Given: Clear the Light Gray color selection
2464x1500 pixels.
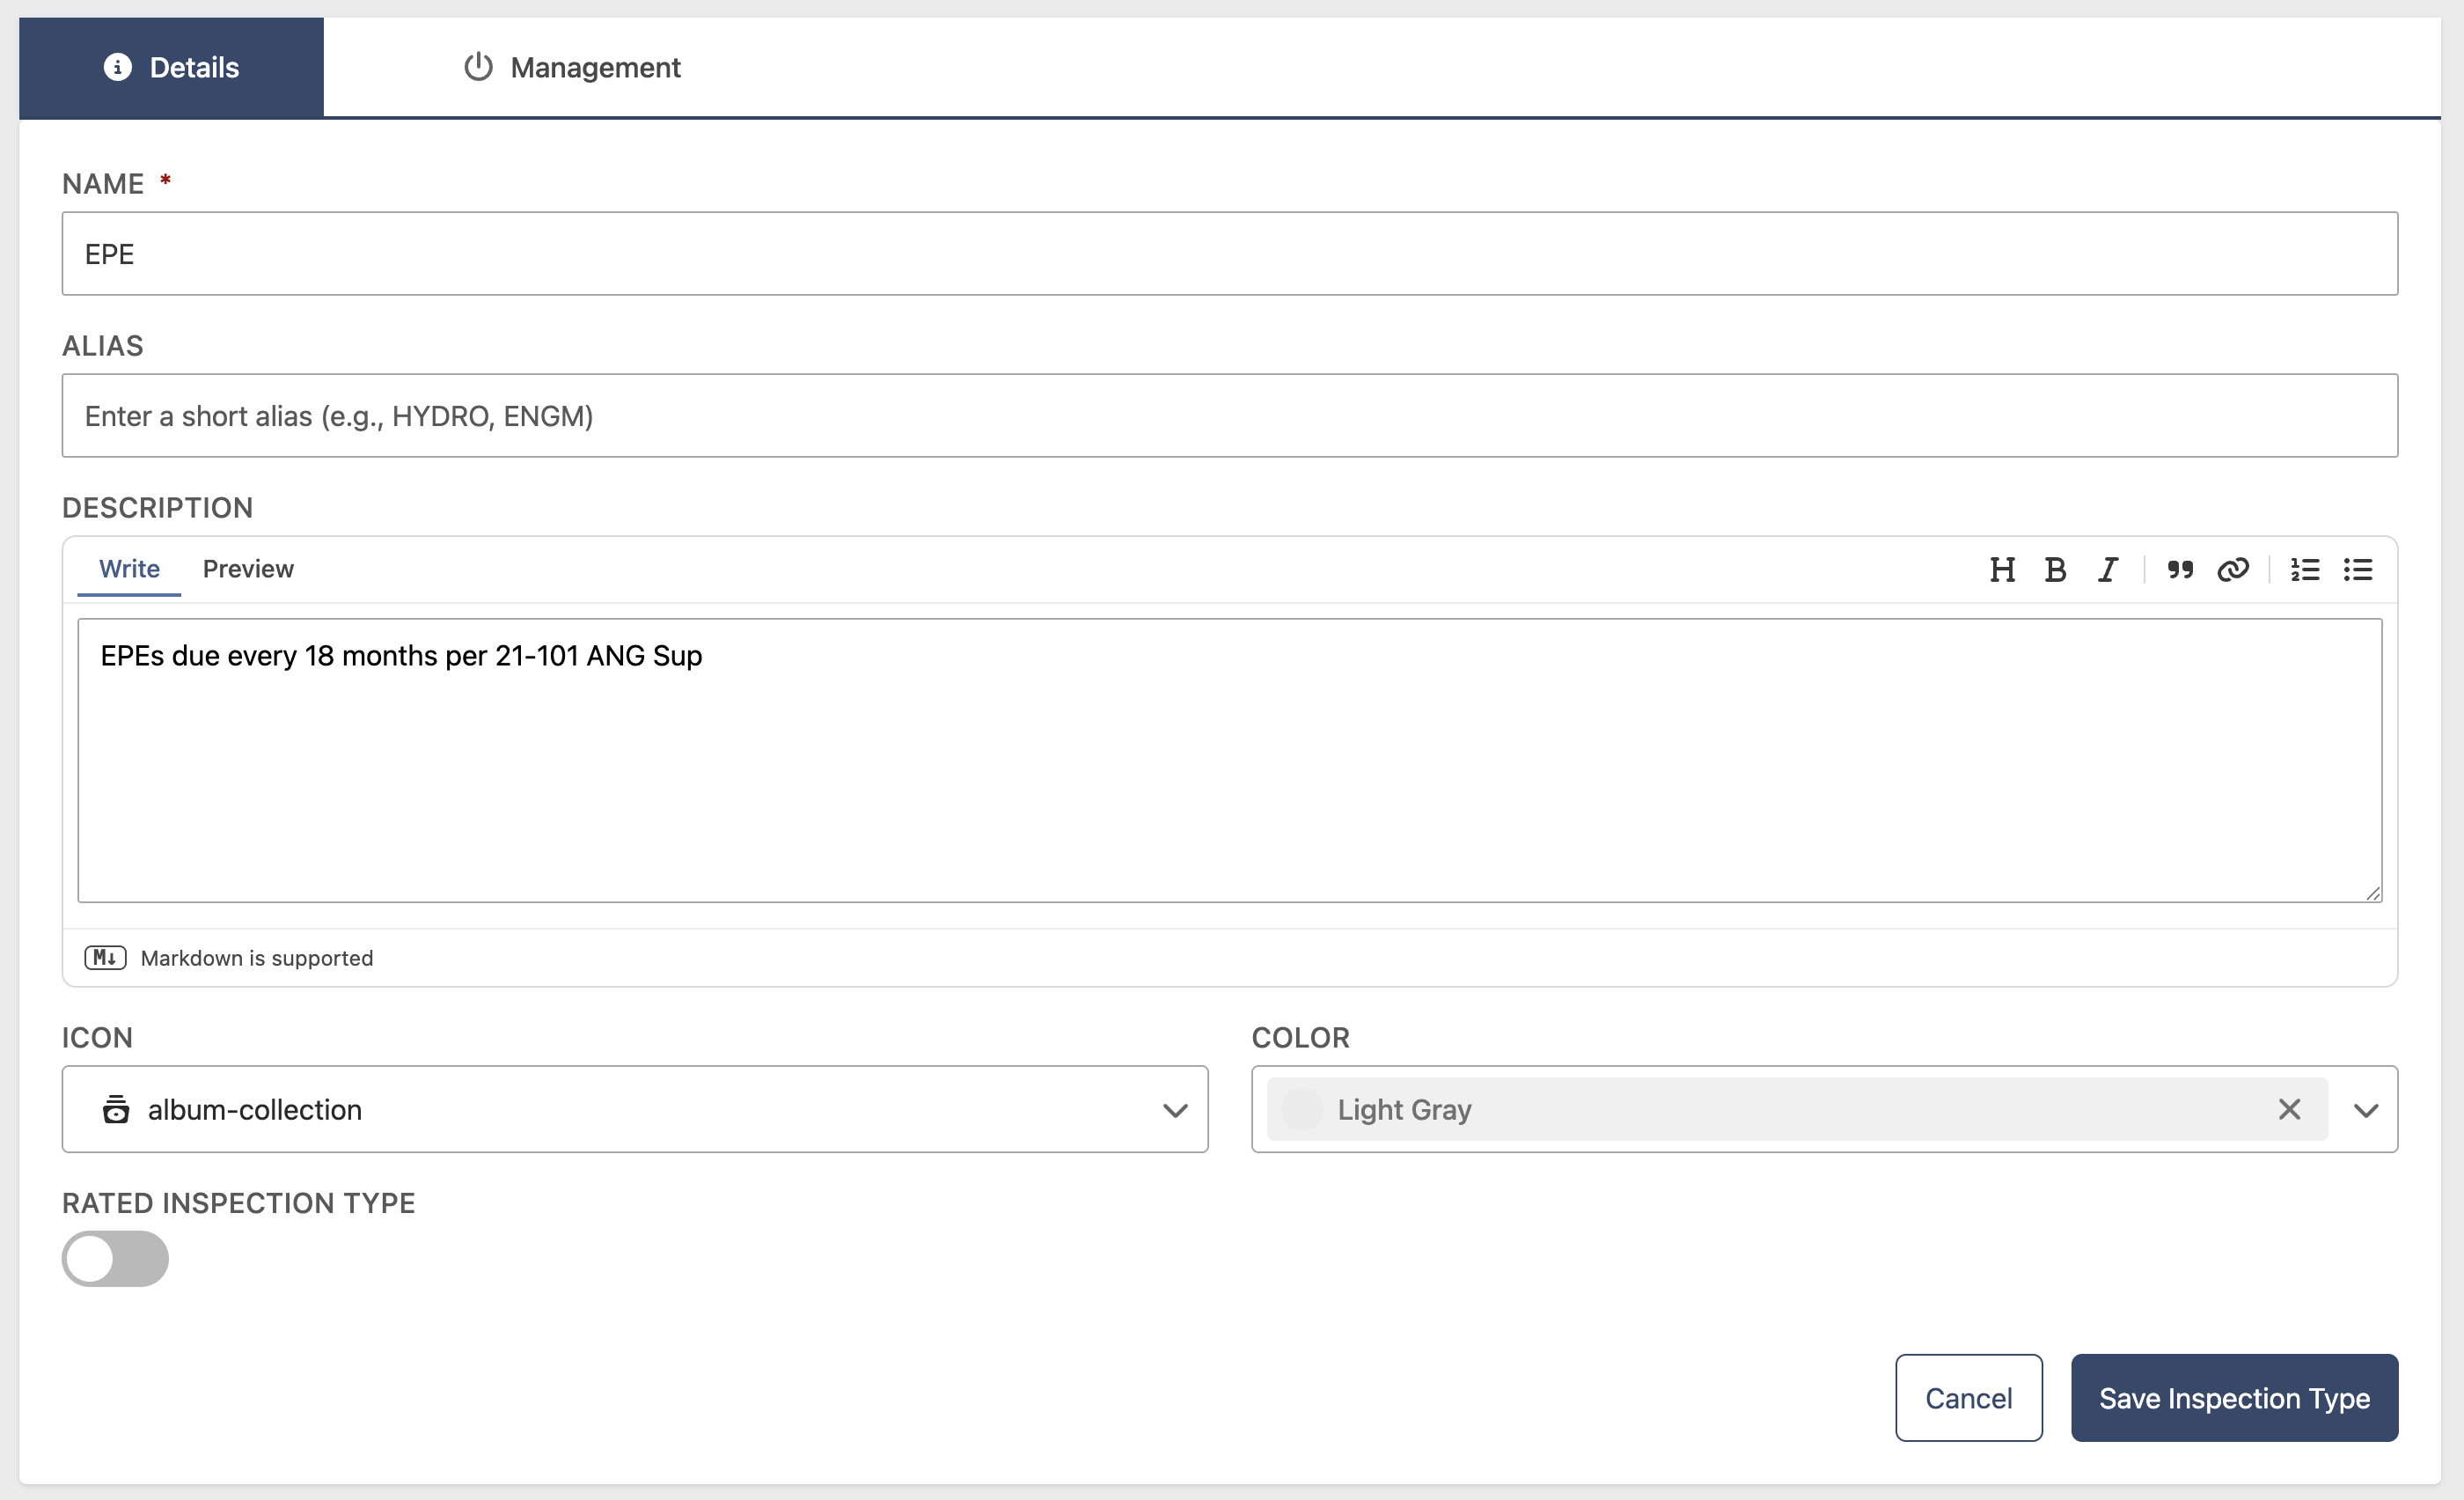Looking at the screenshot, I should click(x=2290, y=1109).
